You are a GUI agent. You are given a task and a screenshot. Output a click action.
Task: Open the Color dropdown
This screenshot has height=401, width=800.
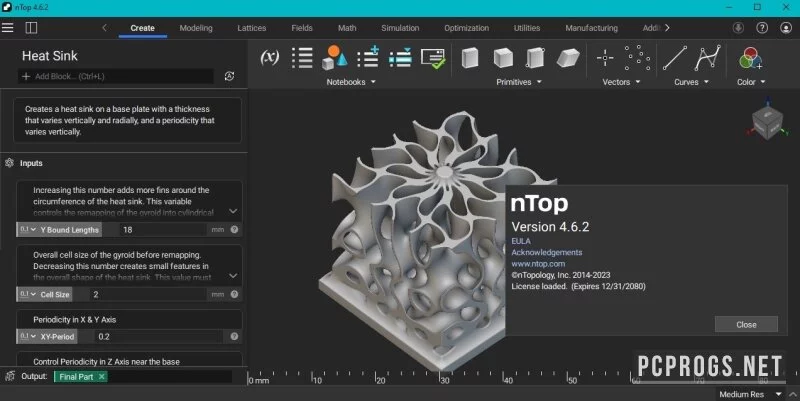coord(751,82)
